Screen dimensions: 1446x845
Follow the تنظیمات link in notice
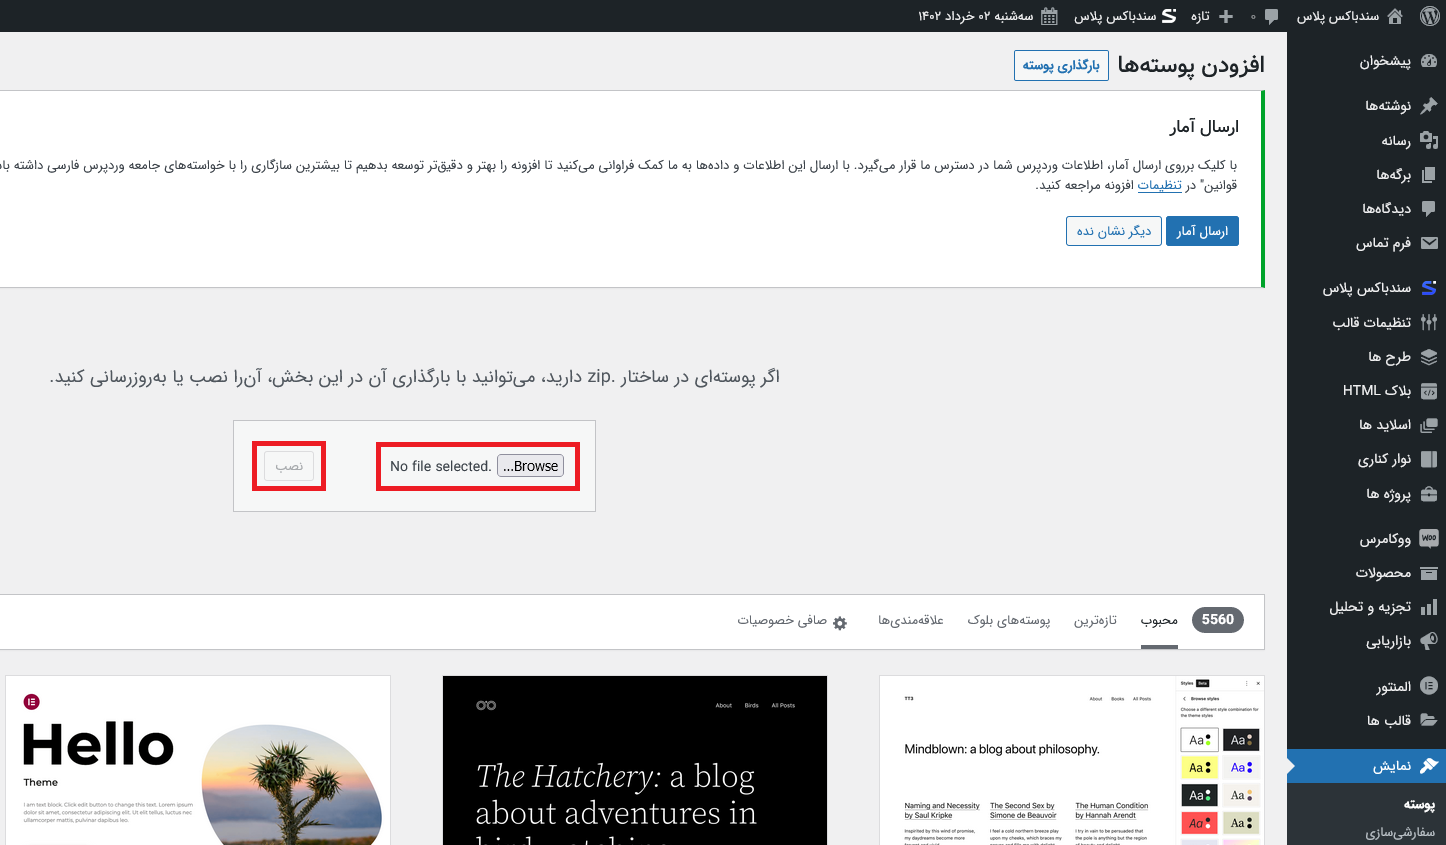coord(1159,185)
